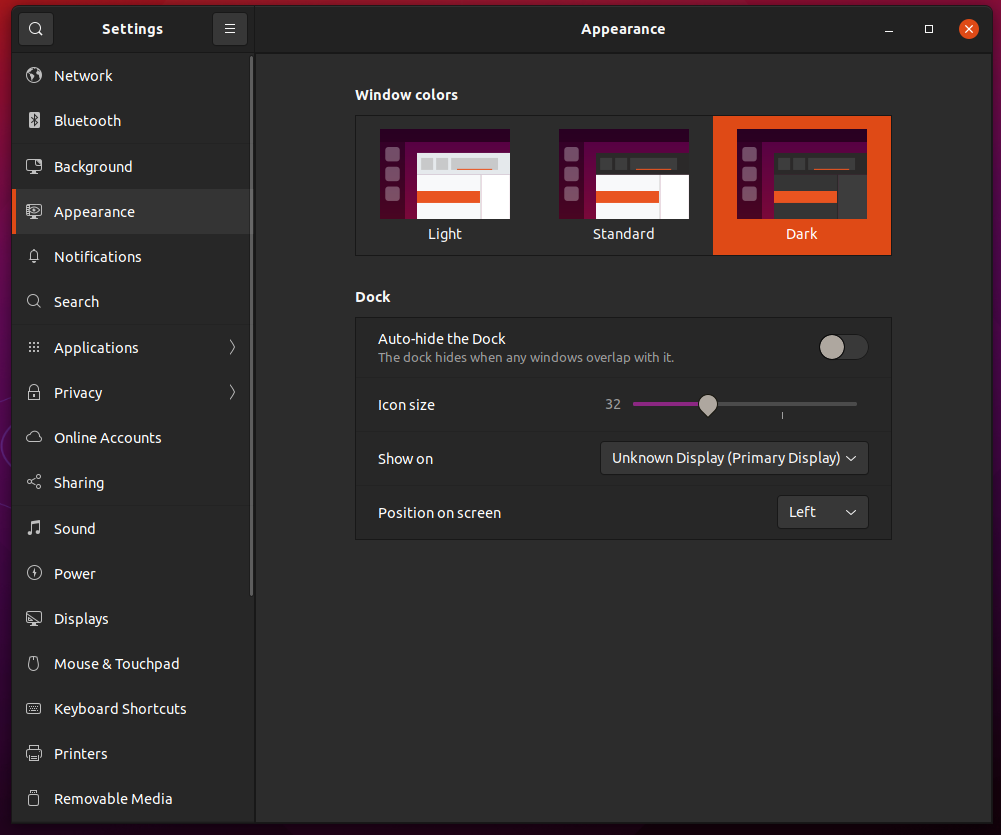Viewport: 1001px width, 835px height.
Task: Click the icon size value 32
Action: [613, 404]
